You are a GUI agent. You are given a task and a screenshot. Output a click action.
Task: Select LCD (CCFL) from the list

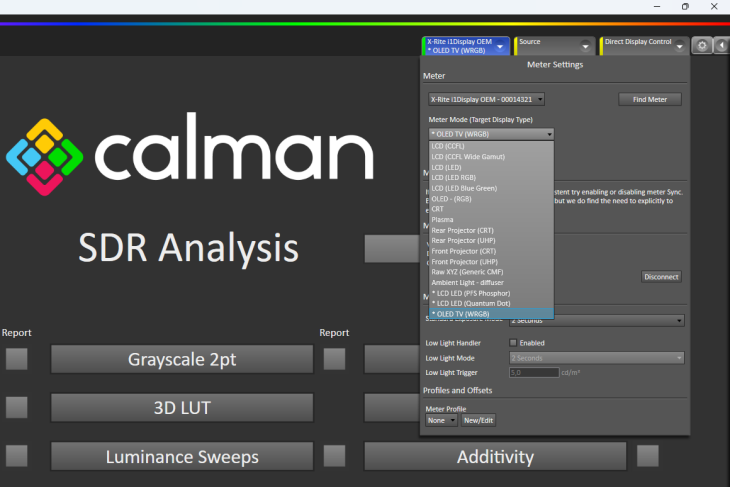pyautogui.click(x=491, y=146)
